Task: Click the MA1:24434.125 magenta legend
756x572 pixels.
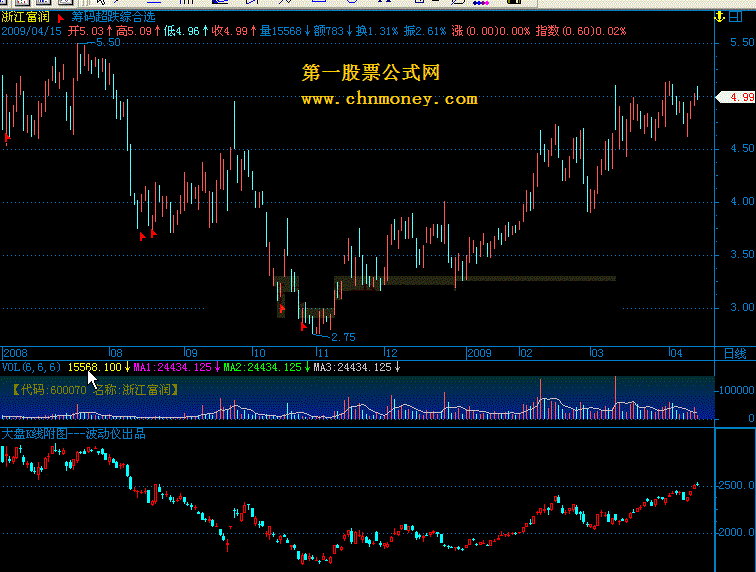Action: 172,368
